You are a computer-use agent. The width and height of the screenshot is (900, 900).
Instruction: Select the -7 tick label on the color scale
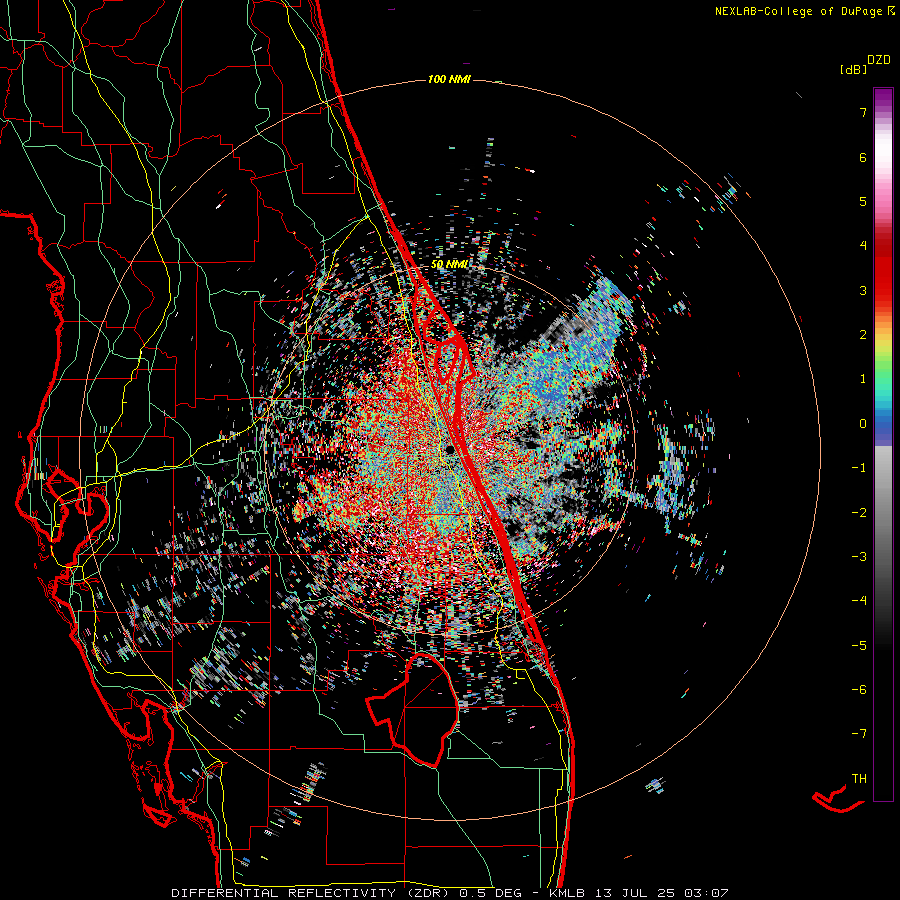click(x=859, y=734)
